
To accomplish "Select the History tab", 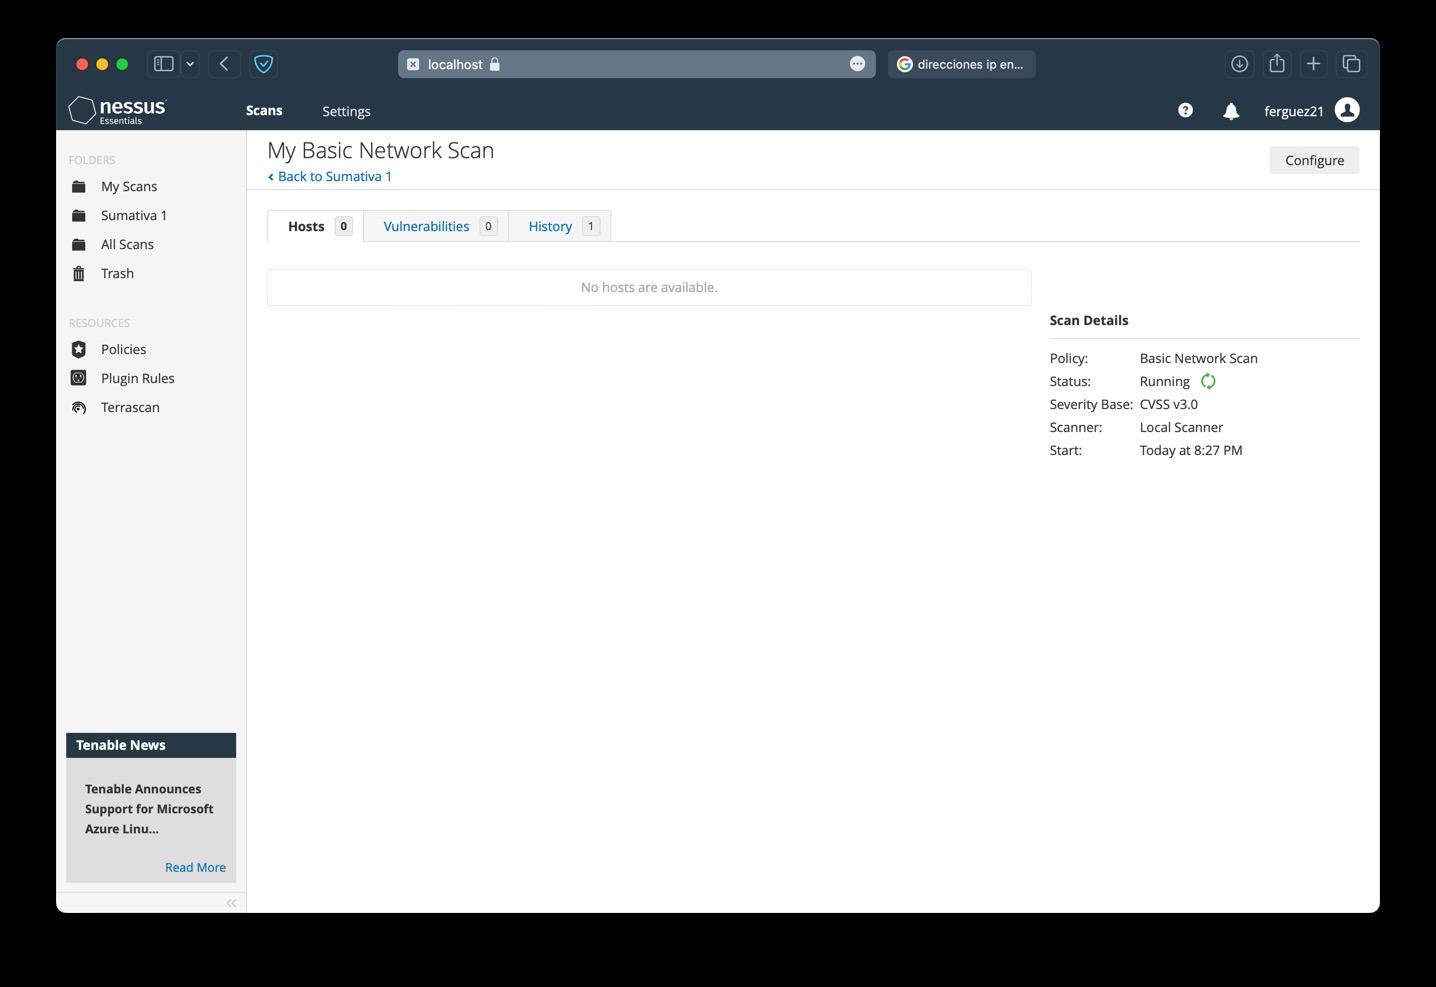I will pos(560,226).
